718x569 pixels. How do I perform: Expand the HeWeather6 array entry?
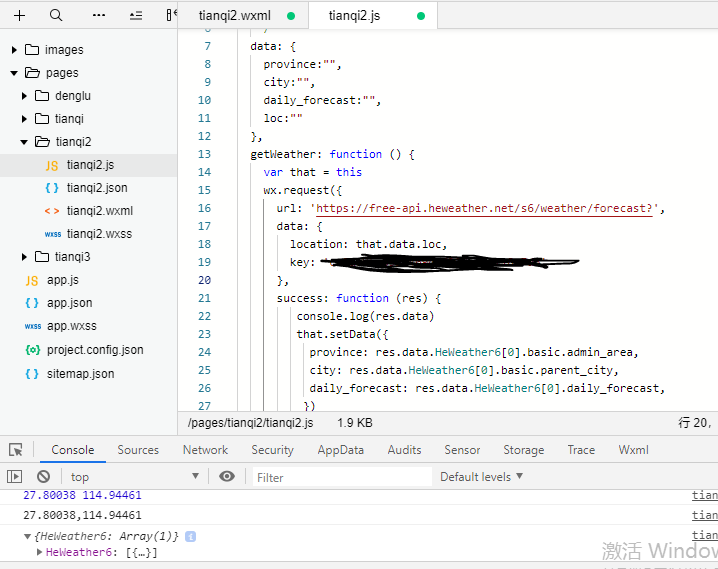click(39, 552)
